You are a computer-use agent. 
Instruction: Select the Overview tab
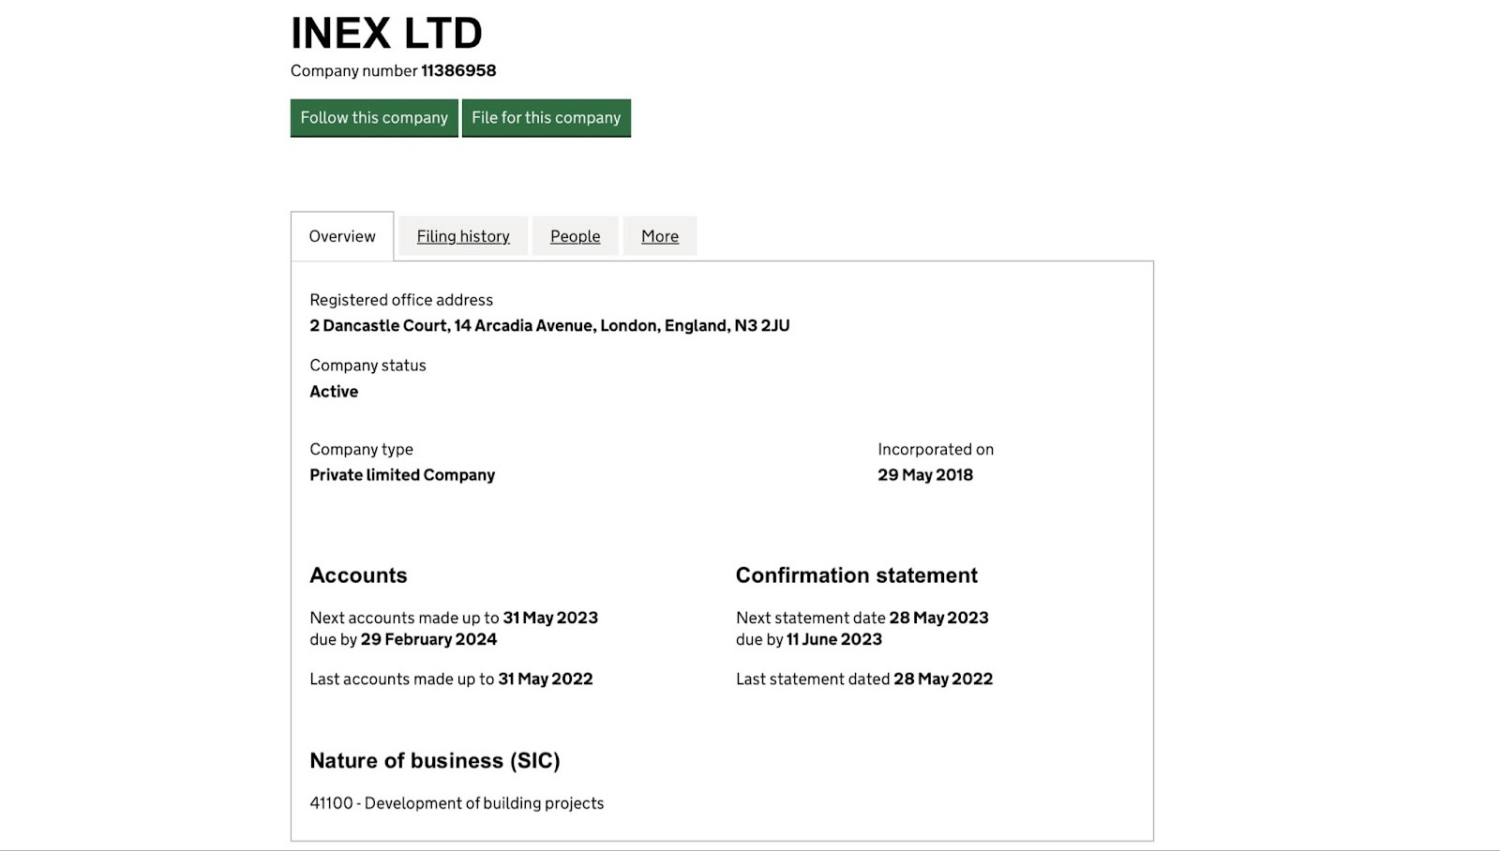tap(342, 236)
